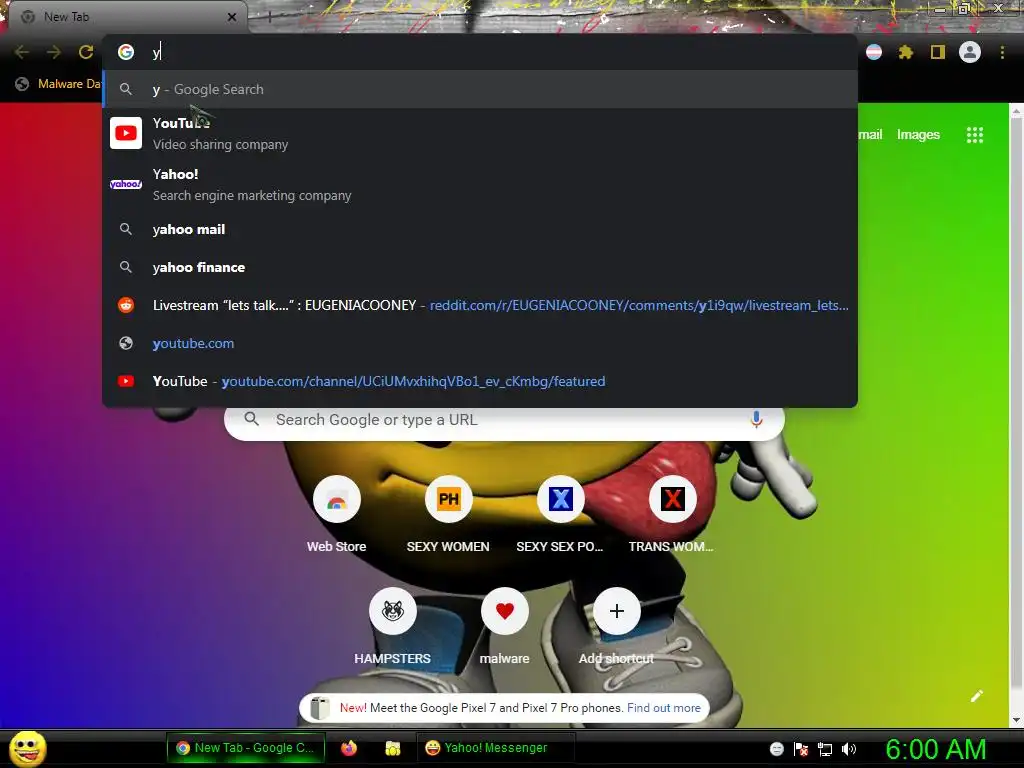This screenshot has width=1024, height=768.
Task: Choose the YouTube video sharing company suggestion
Action: coord(480,133)
